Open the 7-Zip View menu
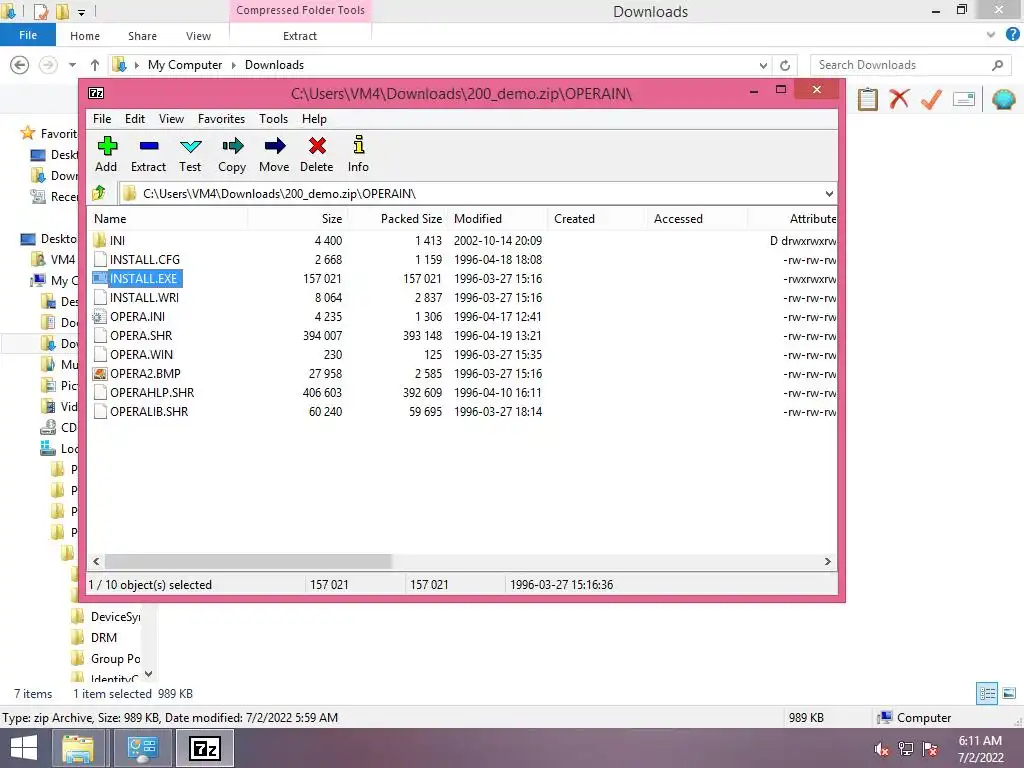This screenshot has width=1024, height=768. [x=171, y=119]
